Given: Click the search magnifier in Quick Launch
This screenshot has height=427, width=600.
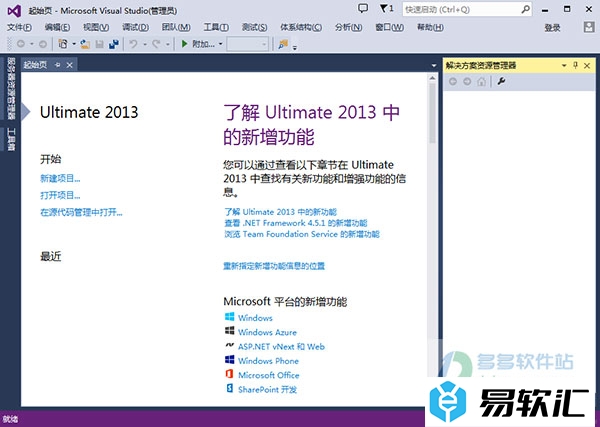Looking at the screenshot, I should (x=525, y=9).
